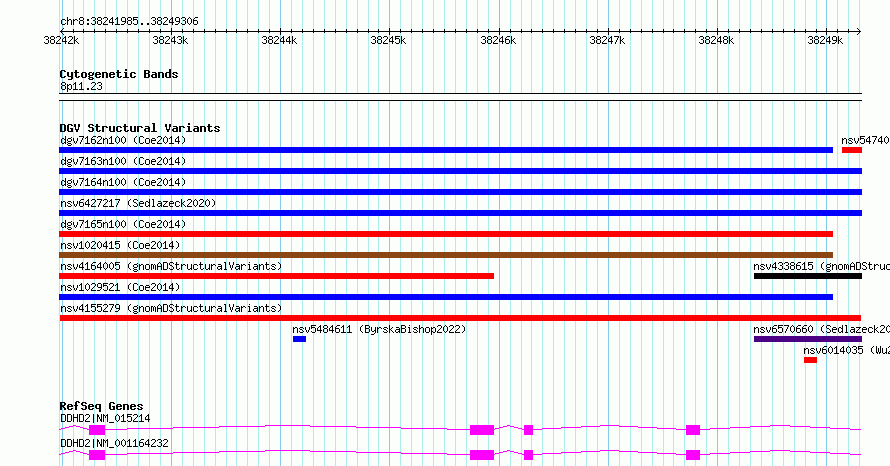Open the DDHD2|NM_001164232 transcript label
890x466 pixels.
click(x=114, y=443)
